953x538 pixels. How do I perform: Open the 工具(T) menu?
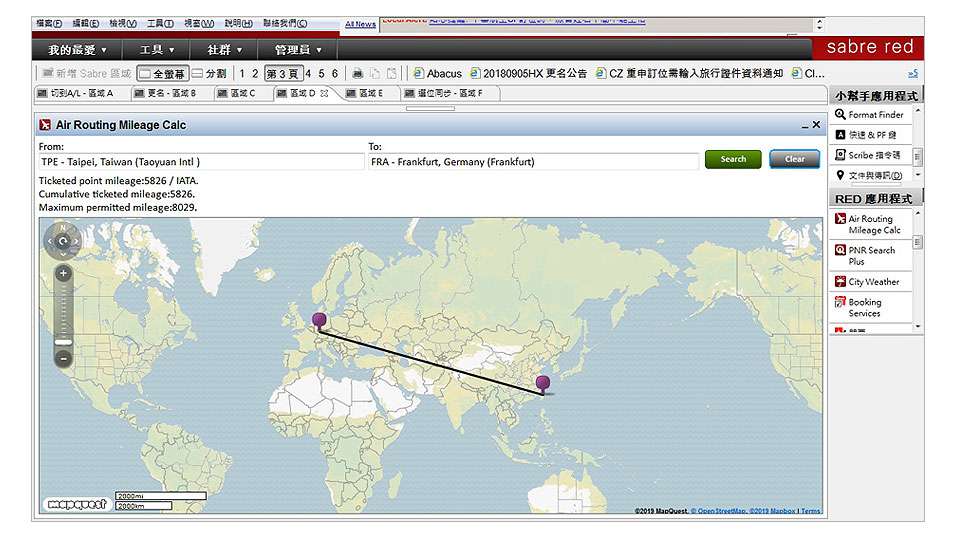click(x=160, y=23)
